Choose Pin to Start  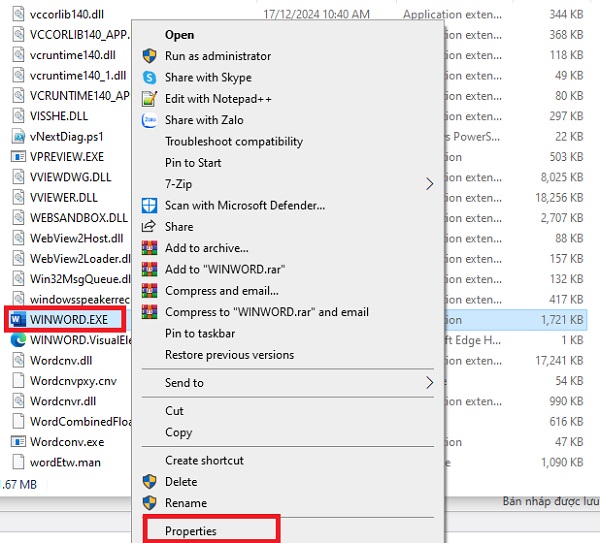pyautogui.click(x=193, y=163)
